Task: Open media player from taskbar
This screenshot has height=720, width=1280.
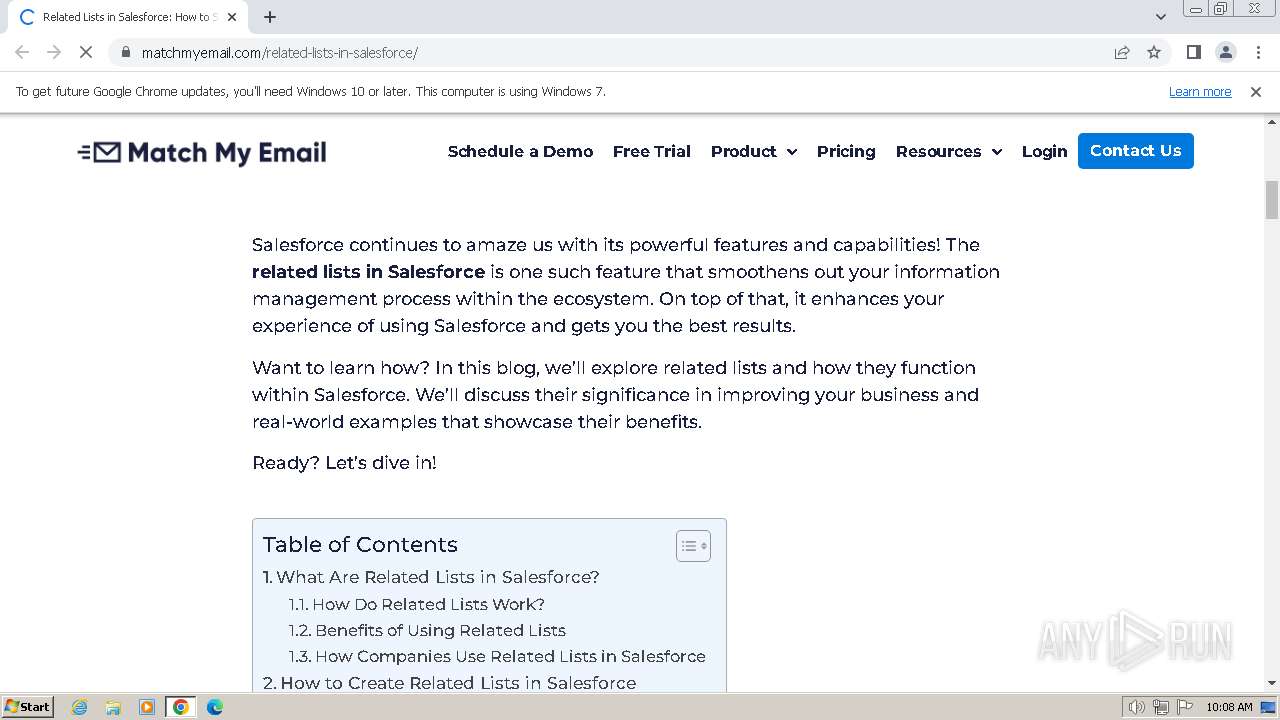Action: click(x=147, y=707)
